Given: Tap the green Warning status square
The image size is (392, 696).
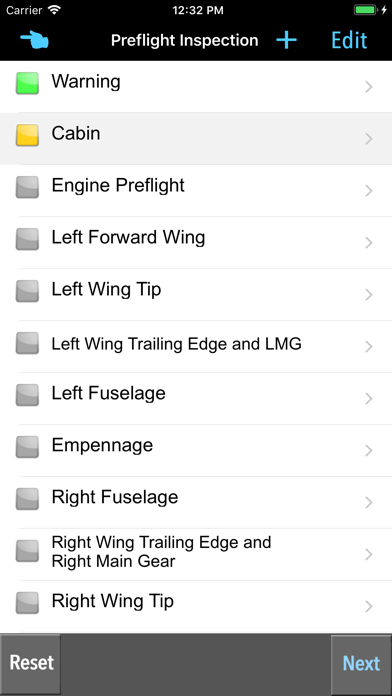Looking at the screenshot, I should 27,83.
